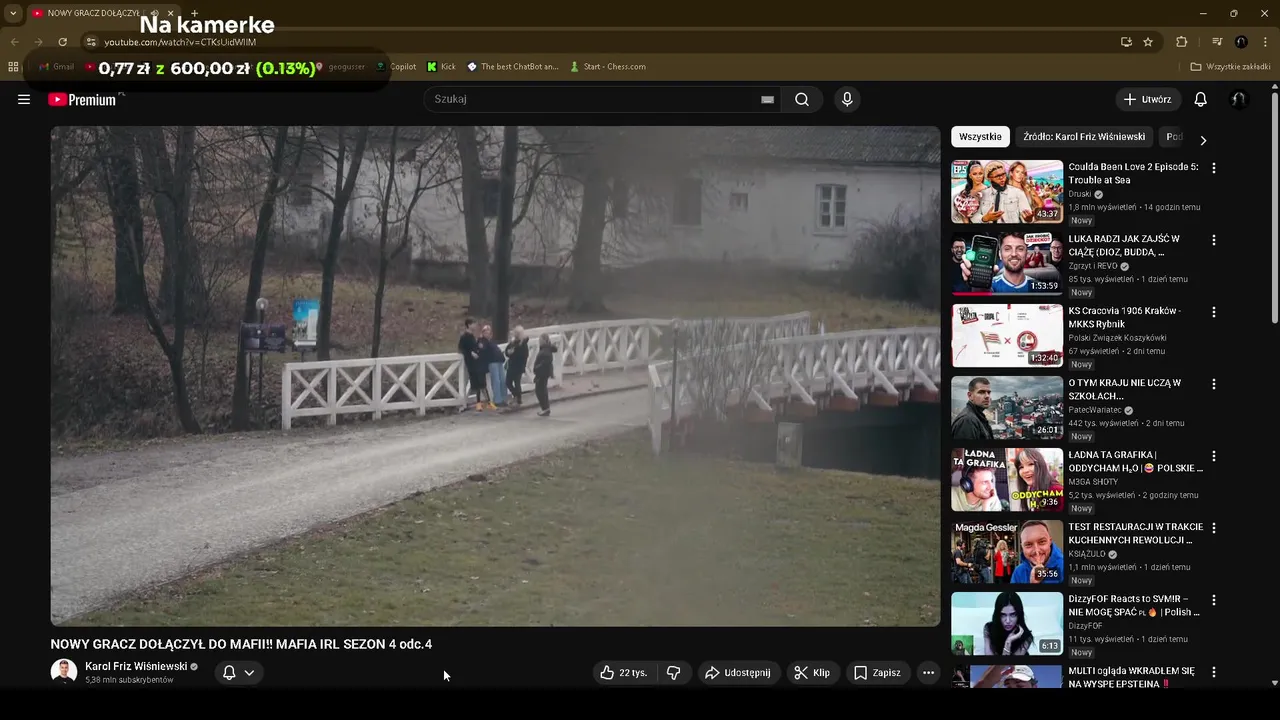The image size is (1280, 720).
Task: Show more filter chips with right arrow
Action: [x=1203, y=140]
